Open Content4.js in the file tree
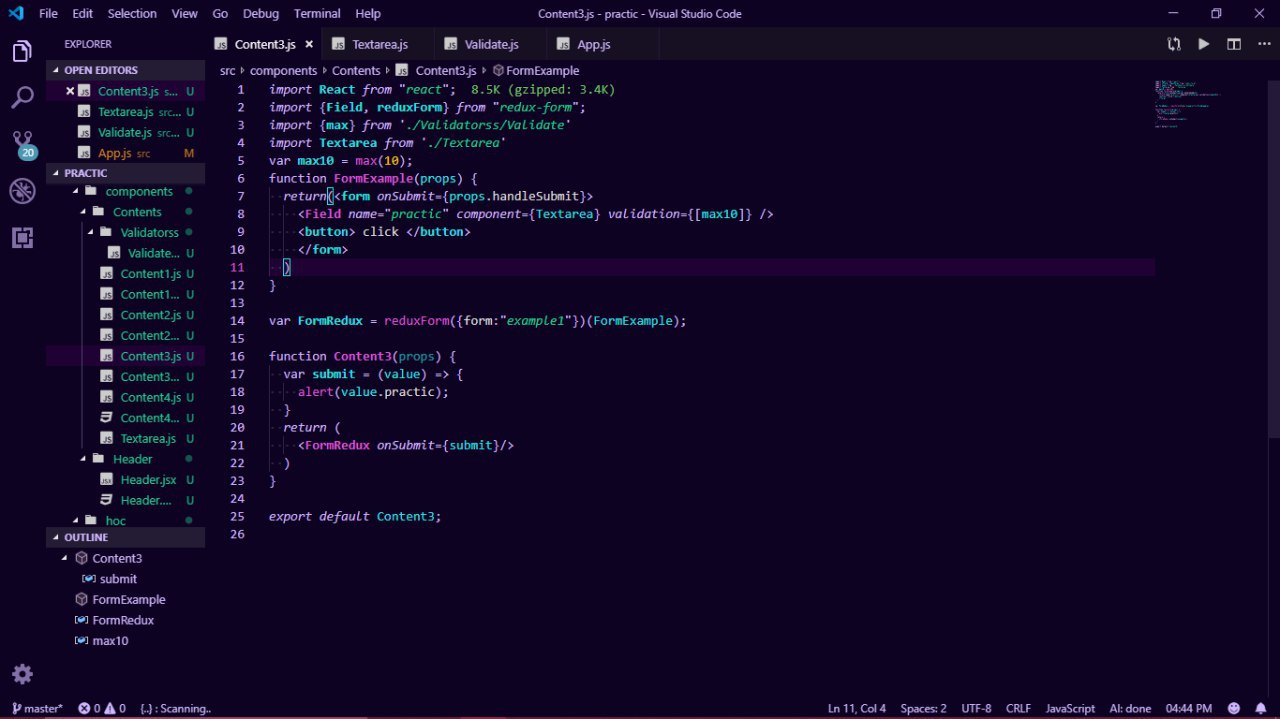1280x719 pixels. tap(150, 397)
